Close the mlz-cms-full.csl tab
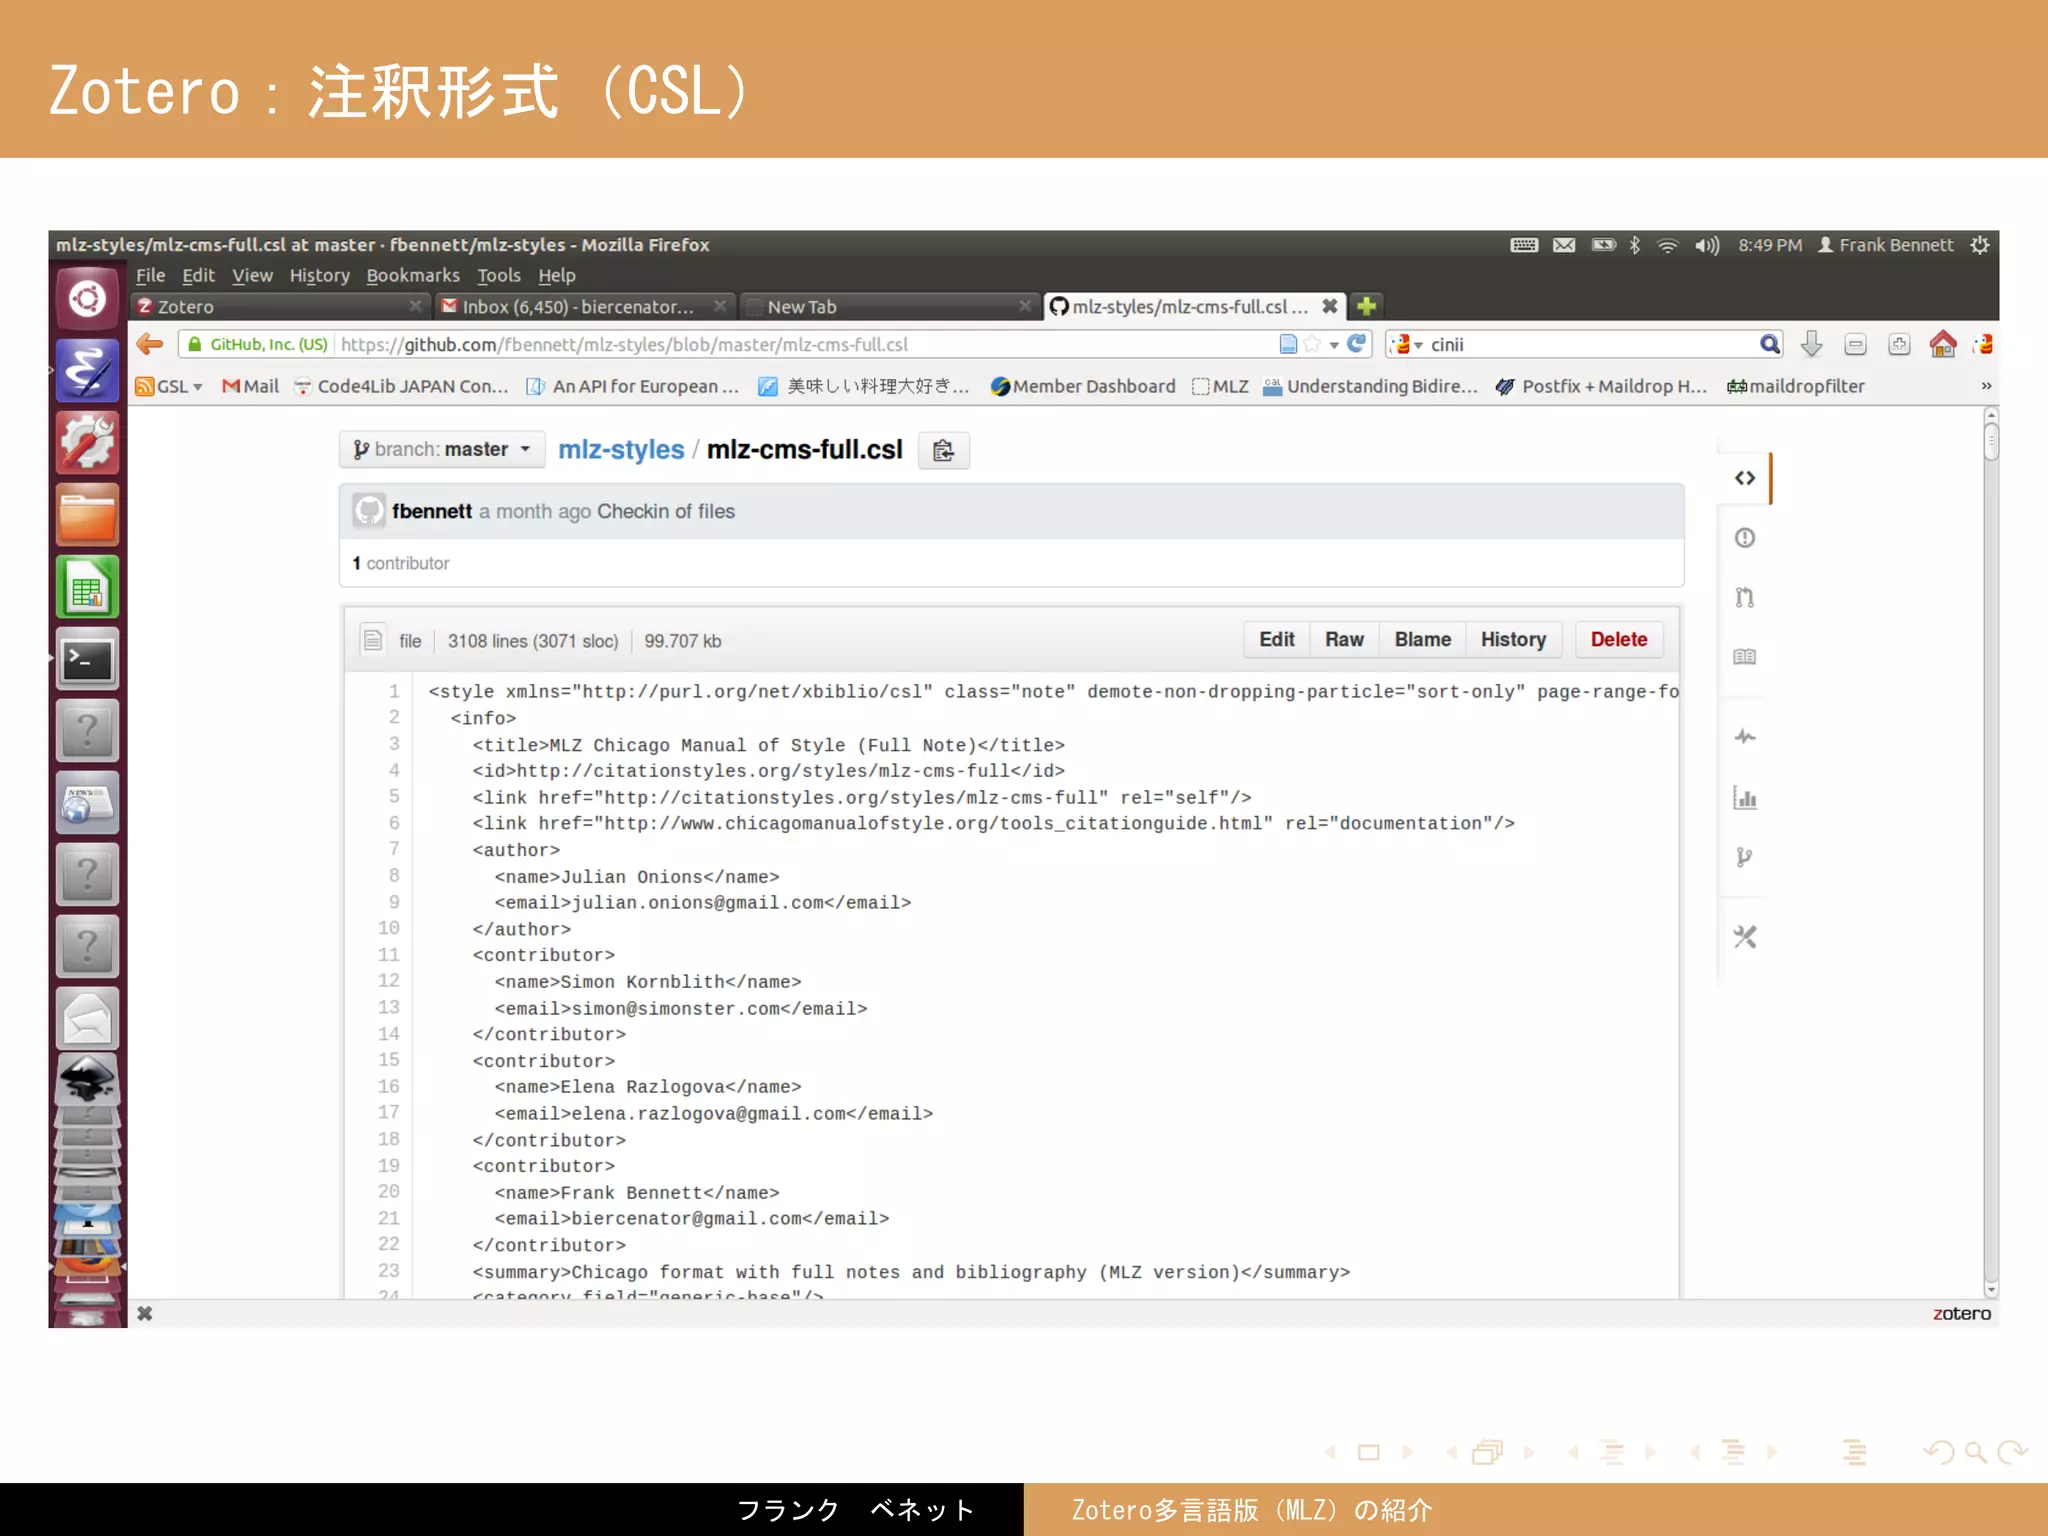 1329,306
